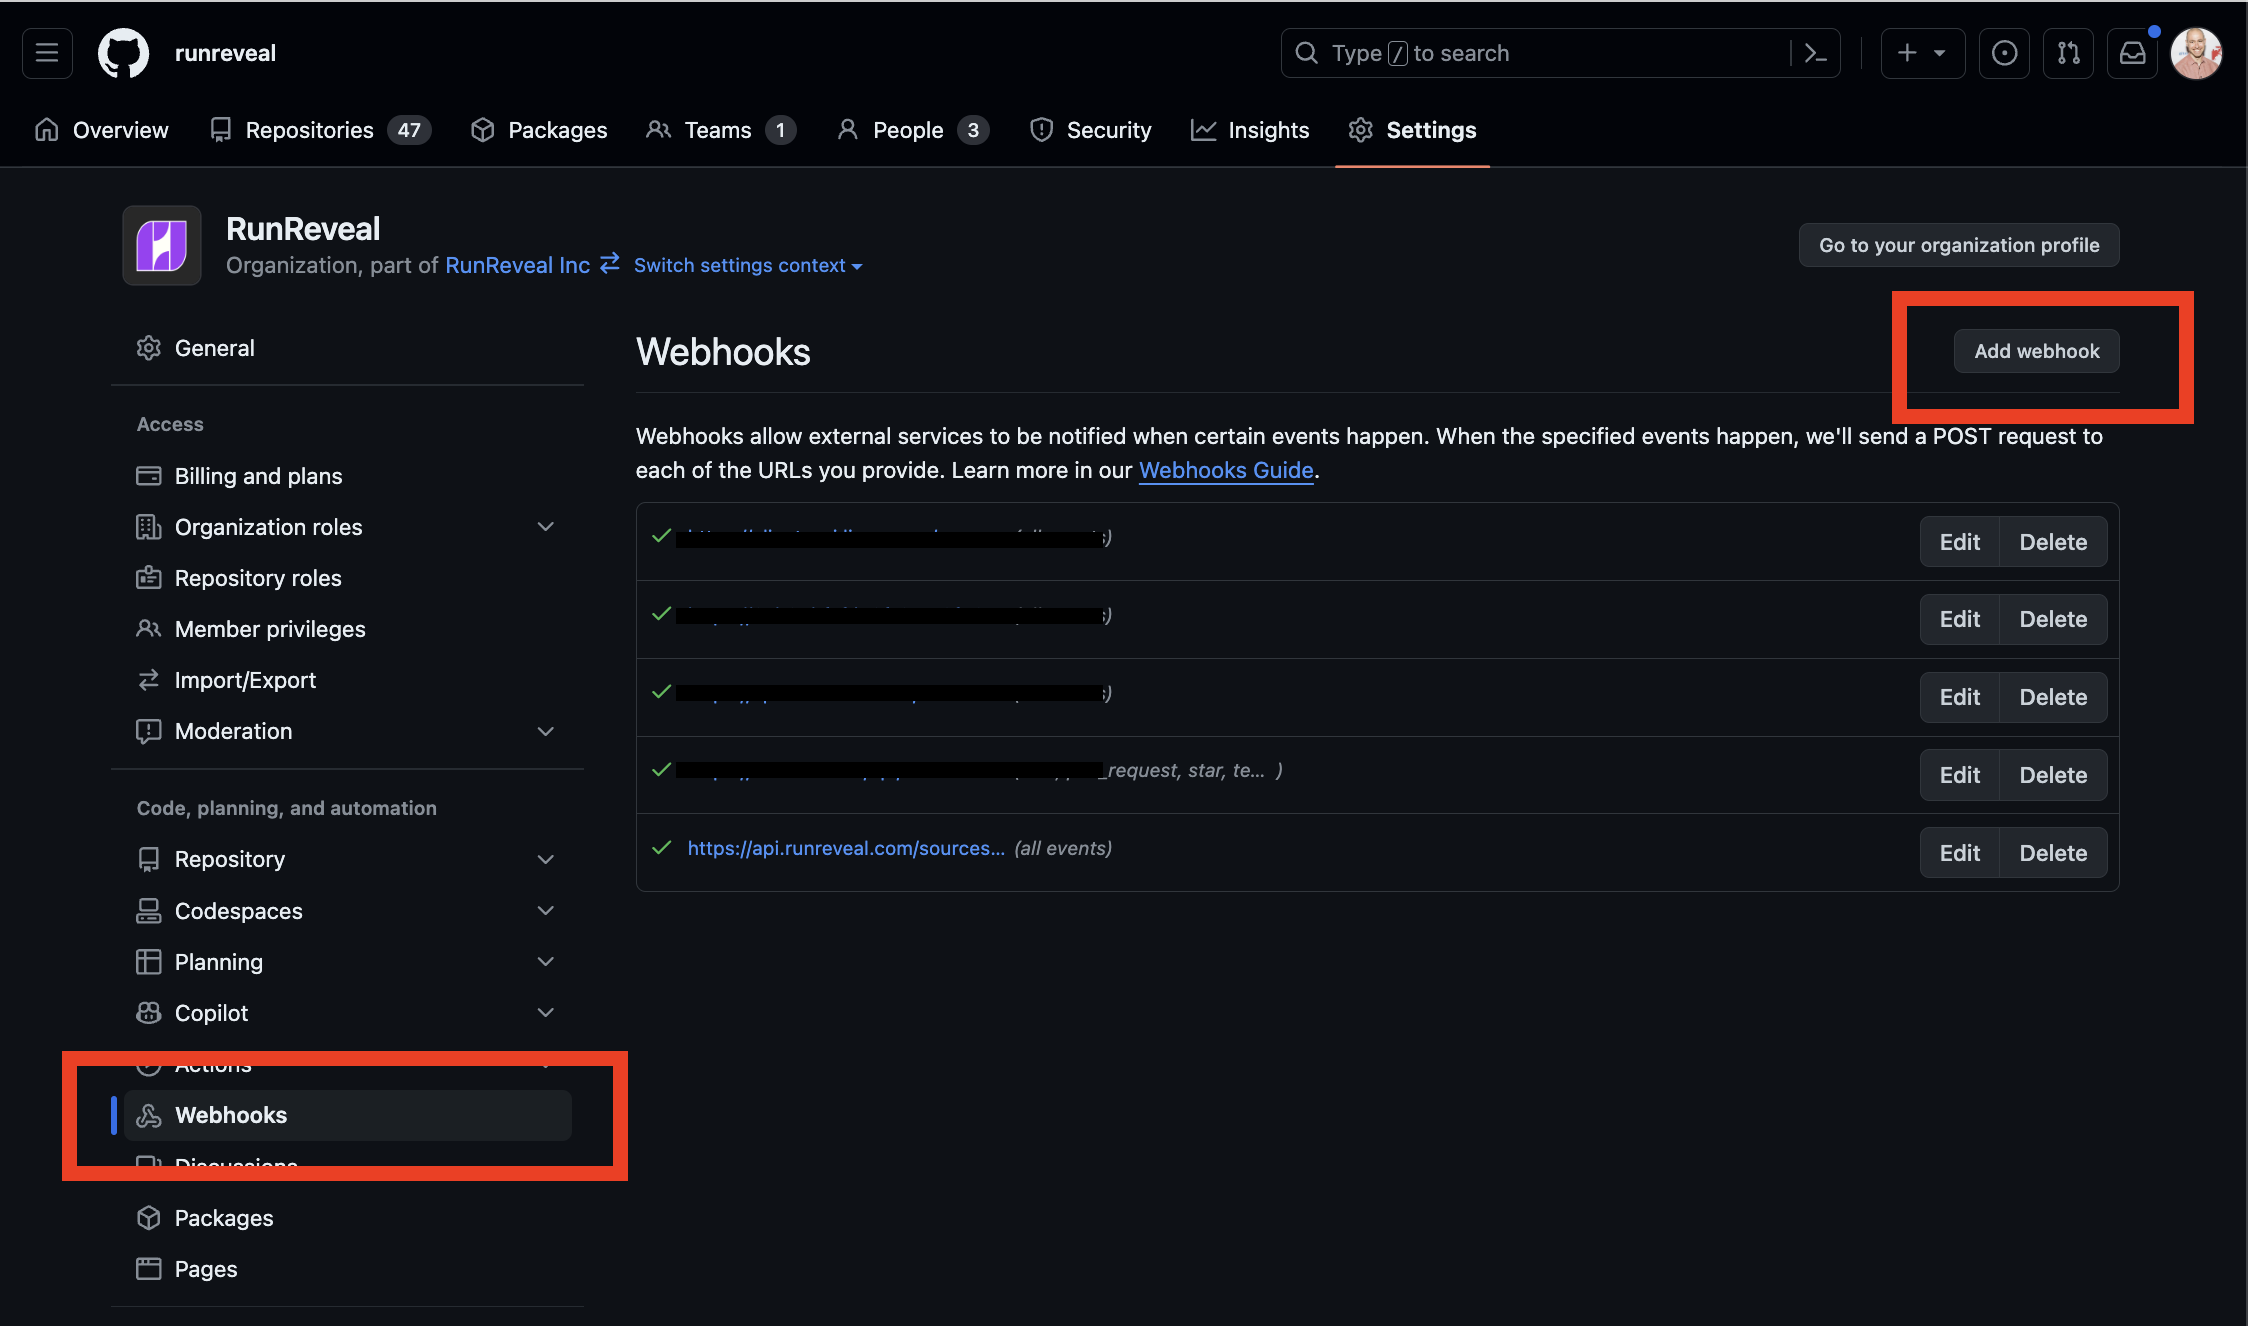
Task: Switch to the Insights tab
Action: pyautogui.click(x=1249, y=130)
